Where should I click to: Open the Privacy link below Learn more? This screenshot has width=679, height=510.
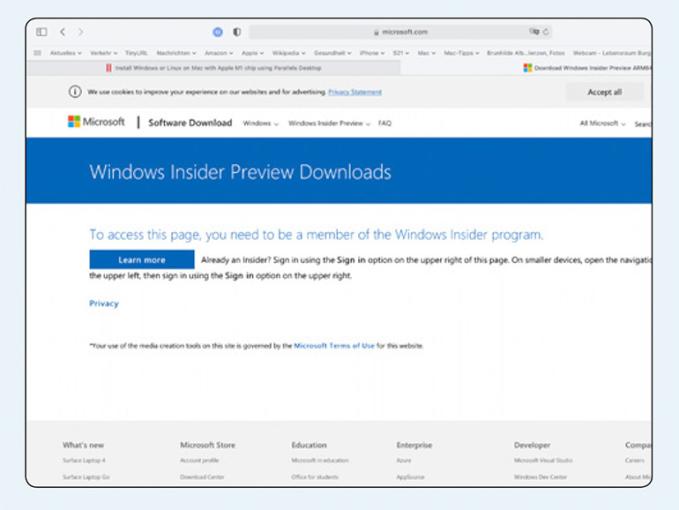[104, 303]
